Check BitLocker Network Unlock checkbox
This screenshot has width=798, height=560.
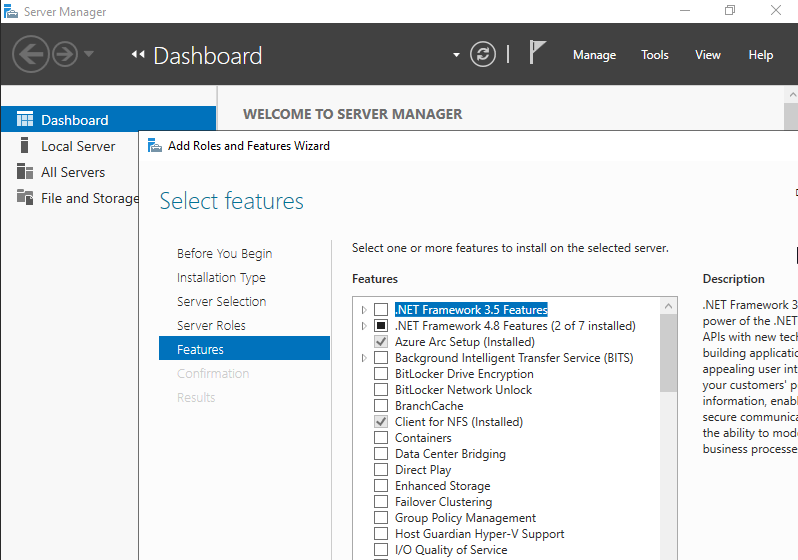(x=381, y=389)
